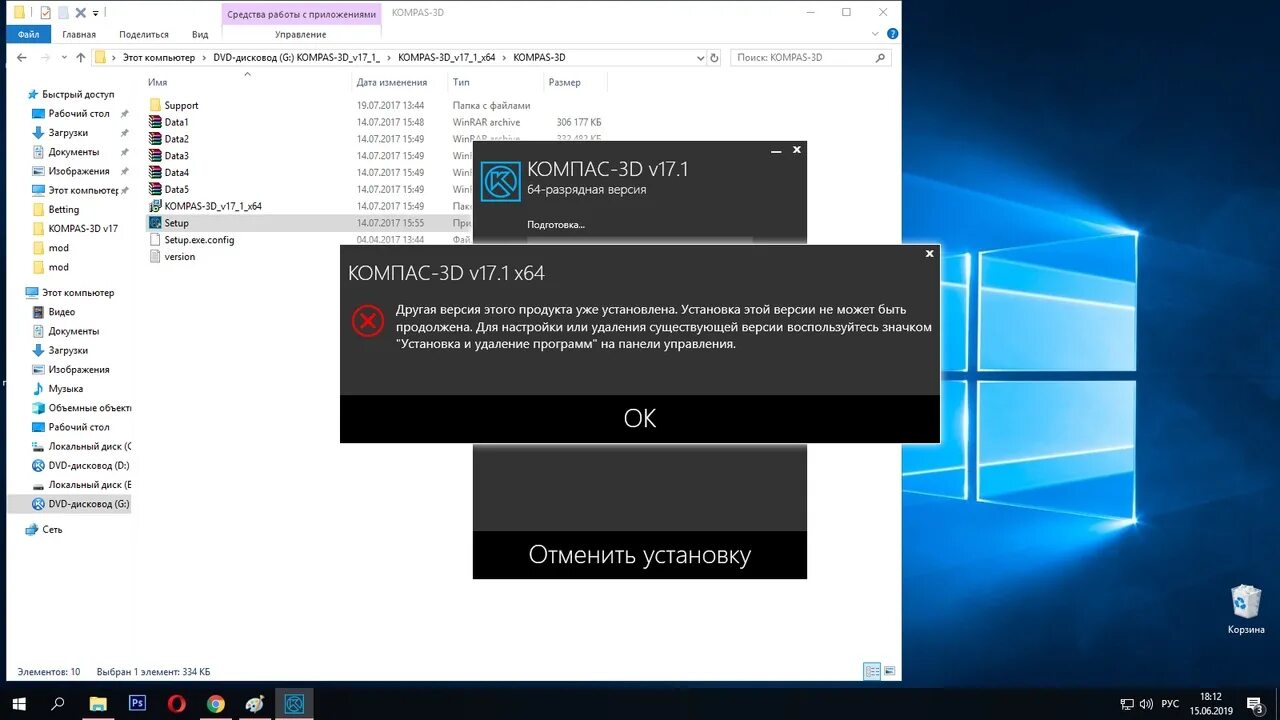Screen dimensions: 1280x720
Task: Open Загрузки under quick access
Action: pos(68,132)
